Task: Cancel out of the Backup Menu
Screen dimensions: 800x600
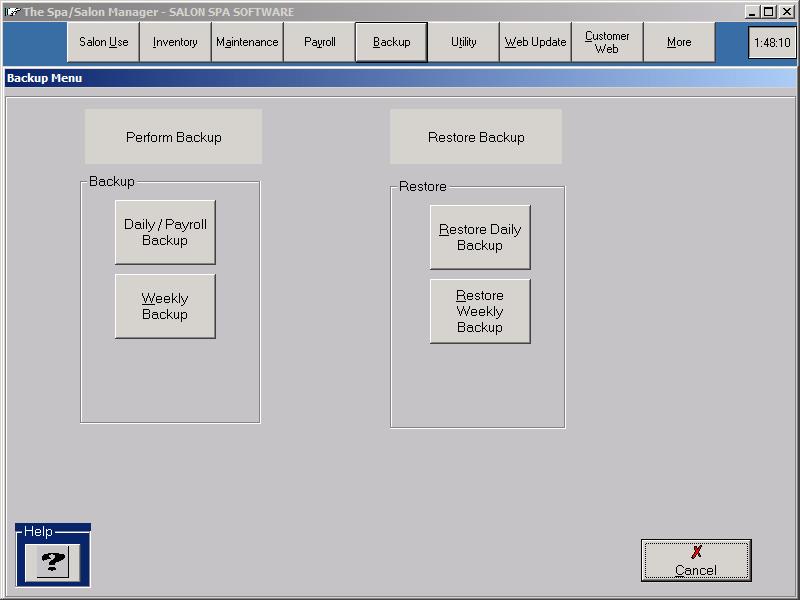Action: pos(695,561)
